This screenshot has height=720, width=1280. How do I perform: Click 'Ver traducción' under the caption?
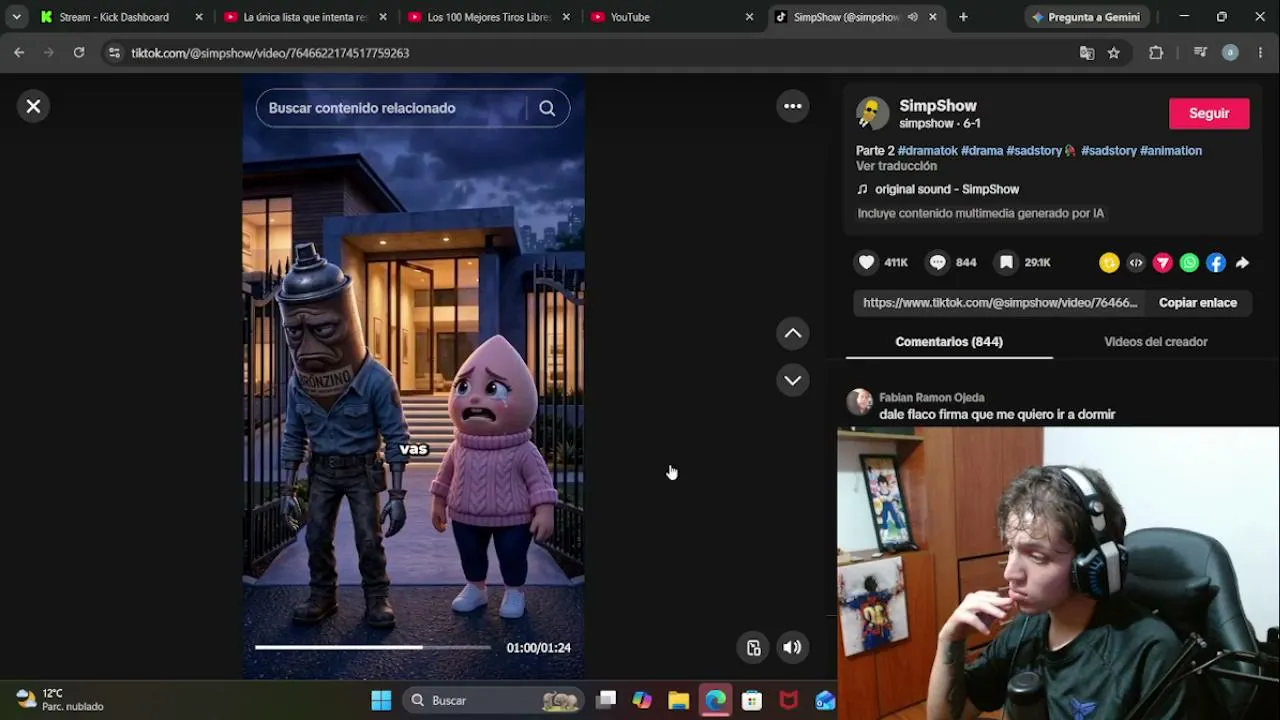tap(896, 166)
